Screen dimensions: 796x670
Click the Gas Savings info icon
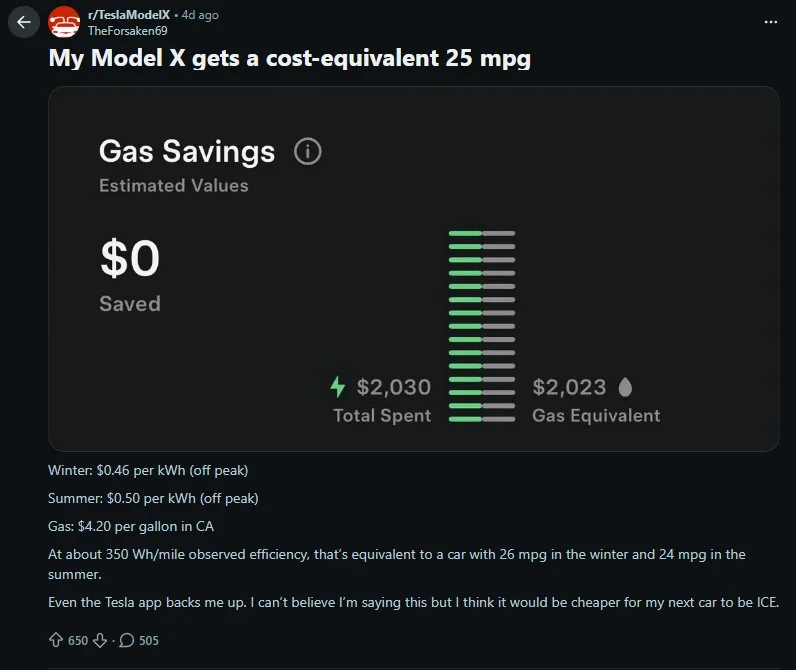(308, 152)
